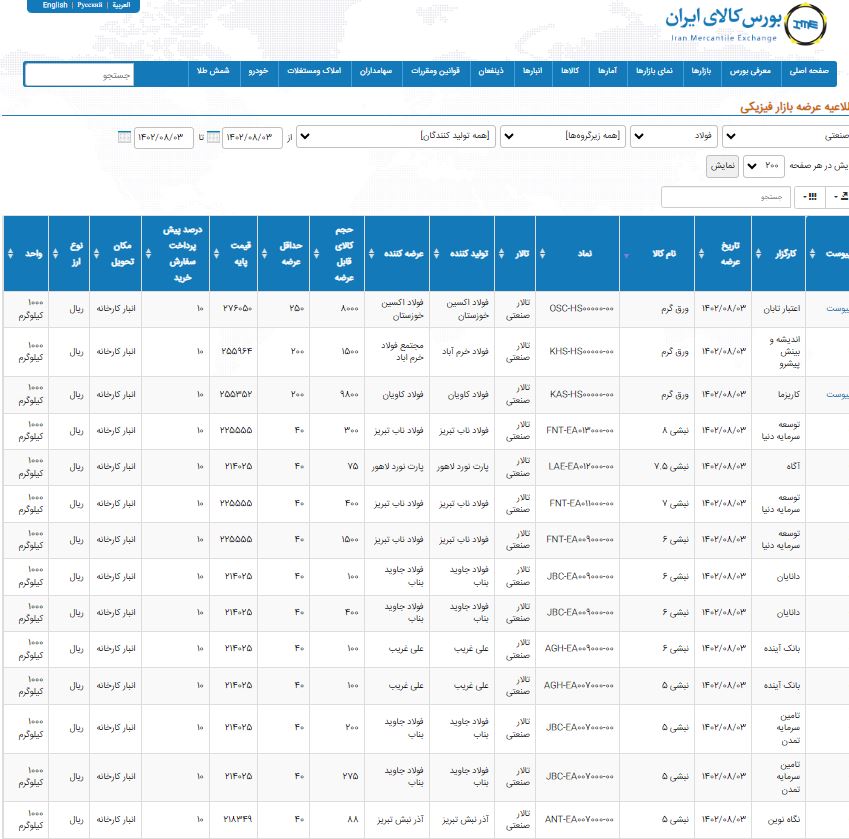Click the broker name کاریزما
This screenshot has width=849, height=839.
[x=788, y=395]
